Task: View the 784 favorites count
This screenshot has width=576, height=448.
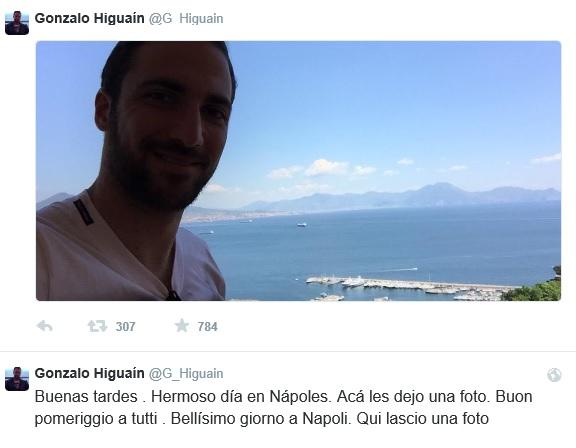Action: pos(208,326)
